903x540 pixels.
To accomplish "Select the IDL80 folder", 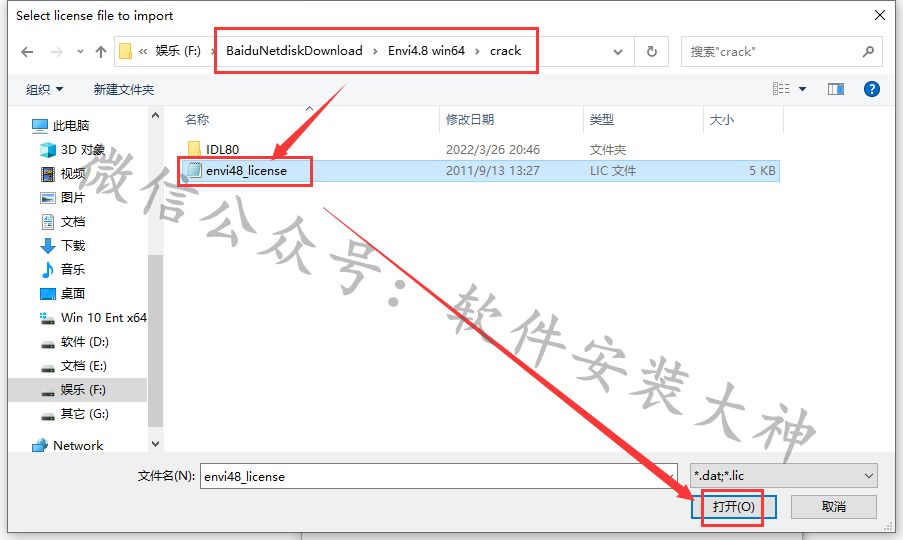I will pos(222,150).
